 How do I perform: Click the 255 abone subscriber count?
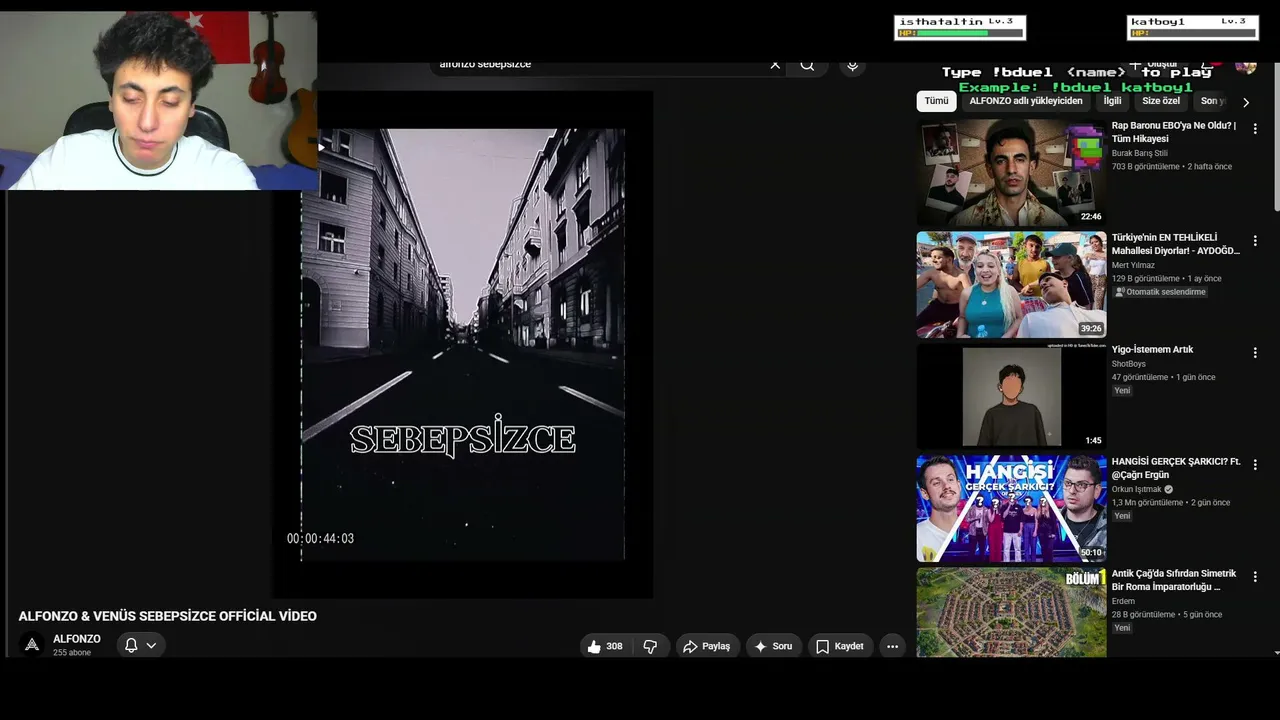(x=72, y=653)
